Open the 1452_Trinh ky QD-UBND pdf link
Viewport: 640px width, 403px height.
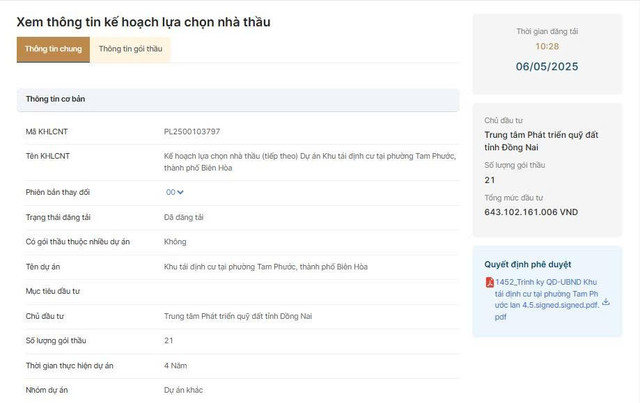[547, 299]
